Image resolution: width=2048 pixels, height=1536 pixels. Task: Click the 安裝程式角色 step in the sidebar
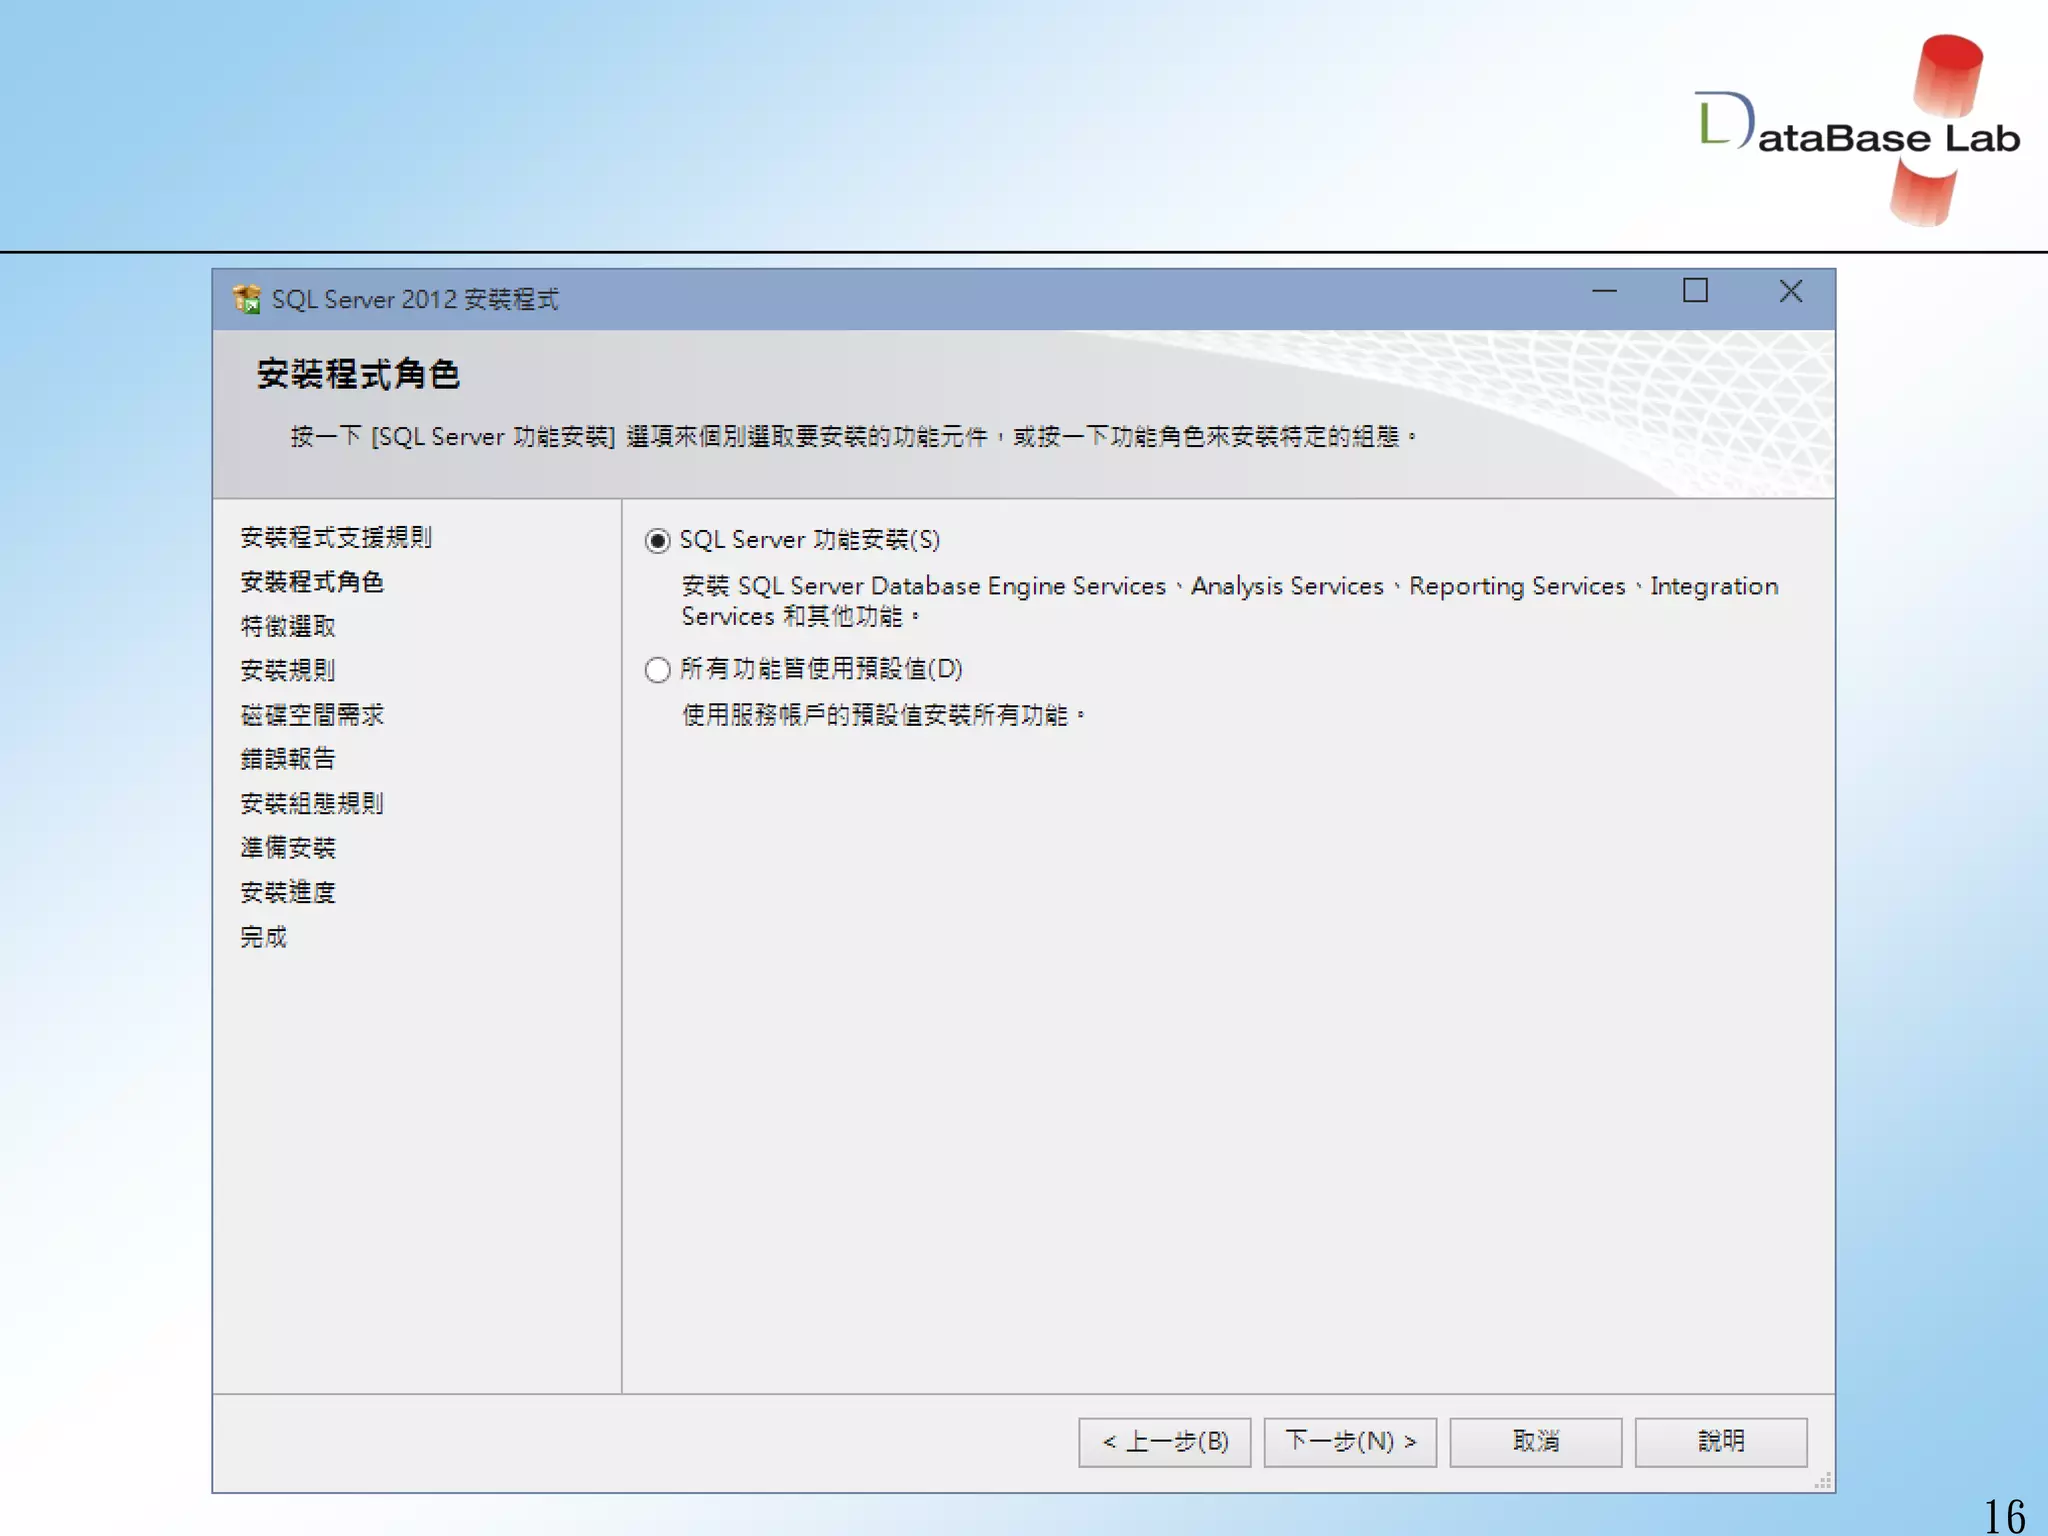tap(312, 582)
